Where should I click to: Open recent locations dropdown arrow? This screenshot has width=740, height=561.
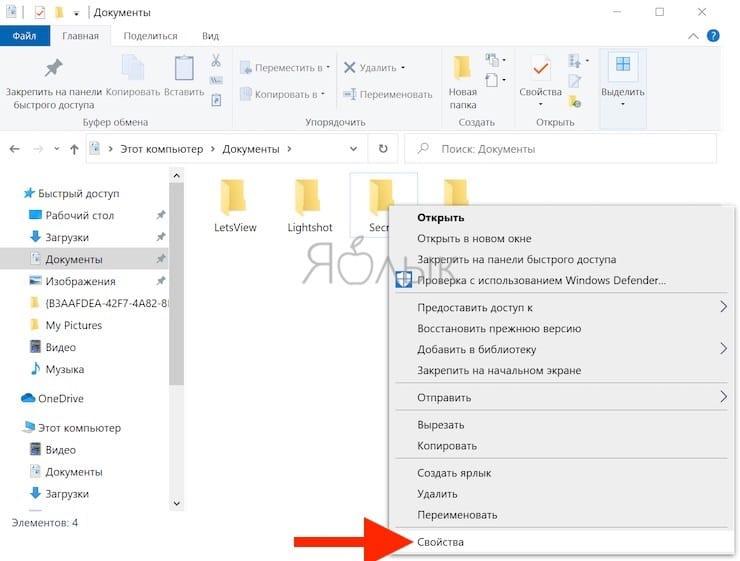(57, 149)
